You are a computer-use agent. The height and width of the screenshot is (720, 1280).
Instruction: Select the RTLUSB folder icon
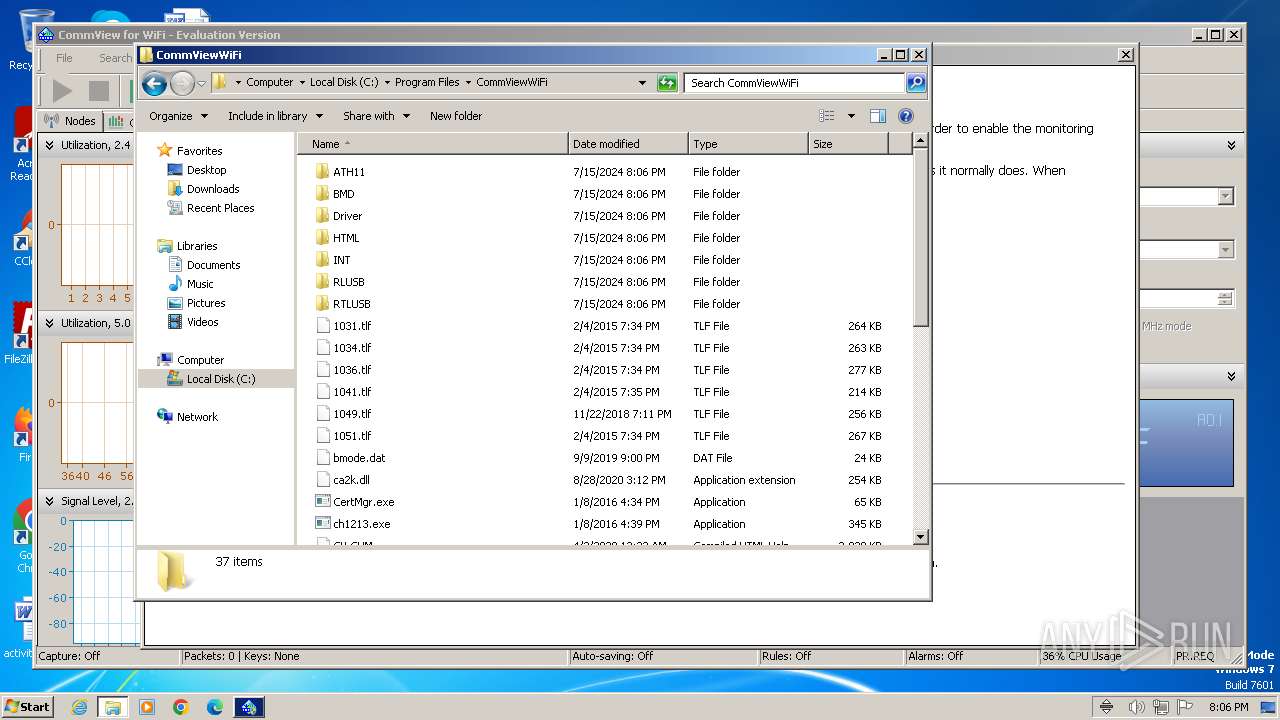click(322, 304)
